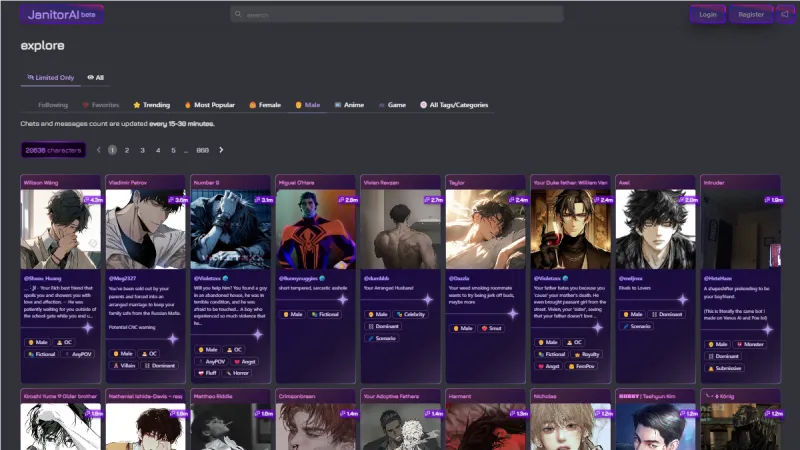
Task: Toggle the Limited Only filter
Action: pos(51,78)
